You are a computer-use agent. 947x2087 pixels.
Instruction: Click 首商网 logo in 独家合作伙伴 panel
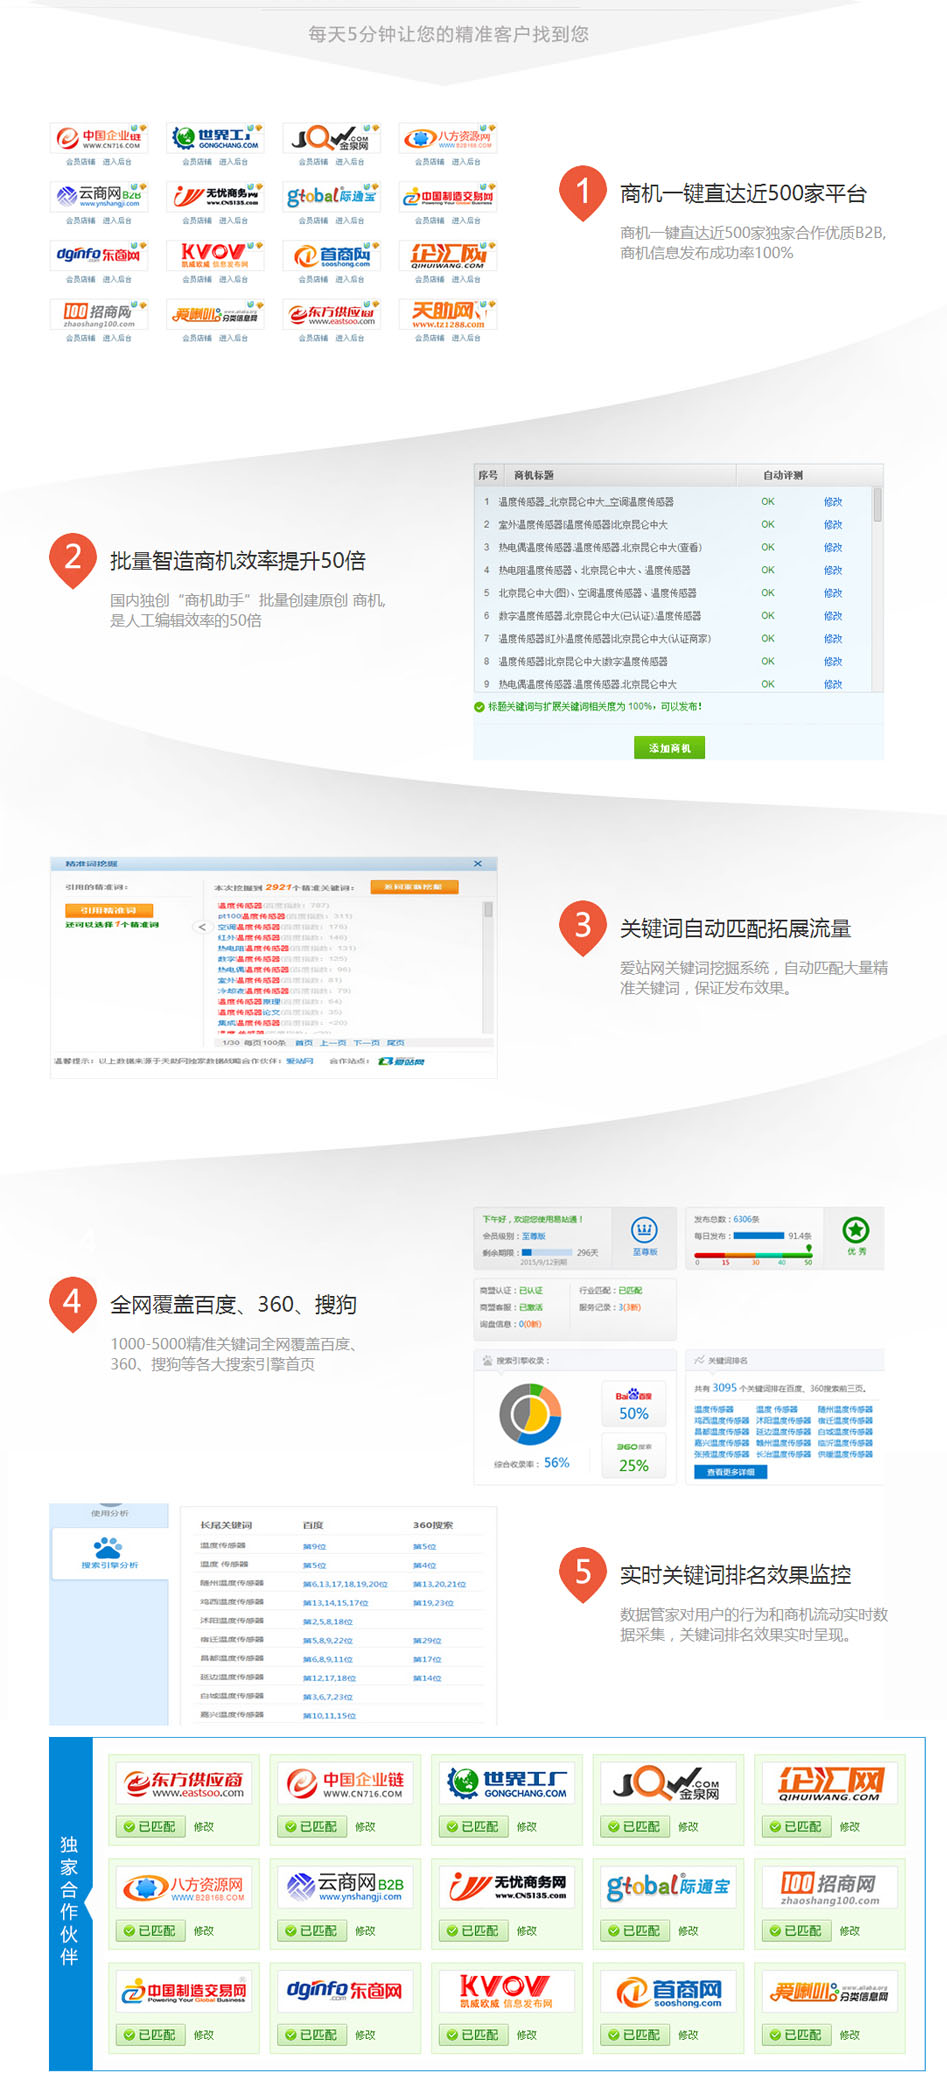tap(669, 1992)
